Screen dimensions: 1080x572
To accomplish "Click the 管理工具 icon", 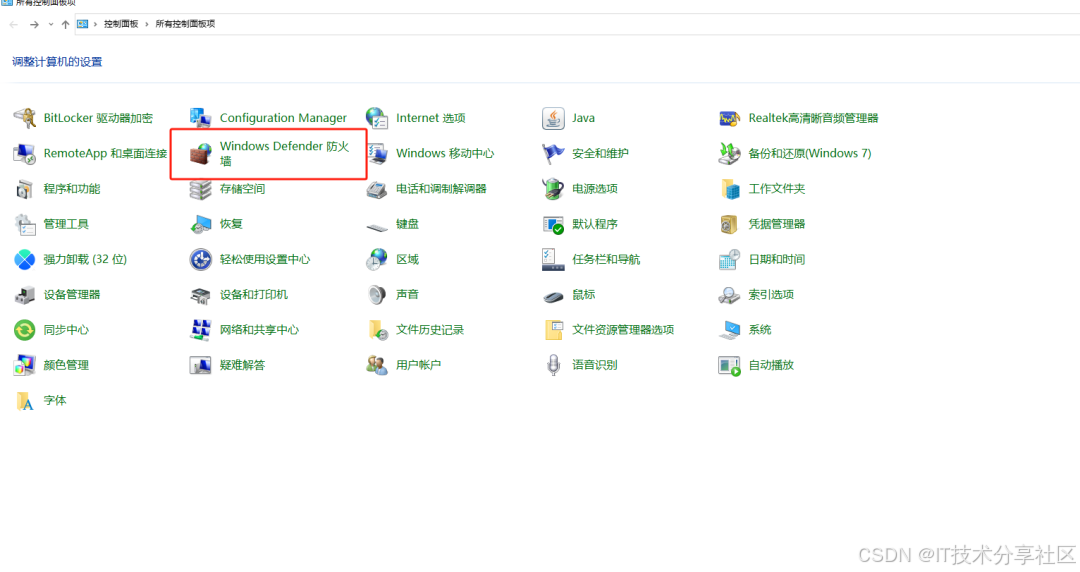I will [x=25, y=224].
